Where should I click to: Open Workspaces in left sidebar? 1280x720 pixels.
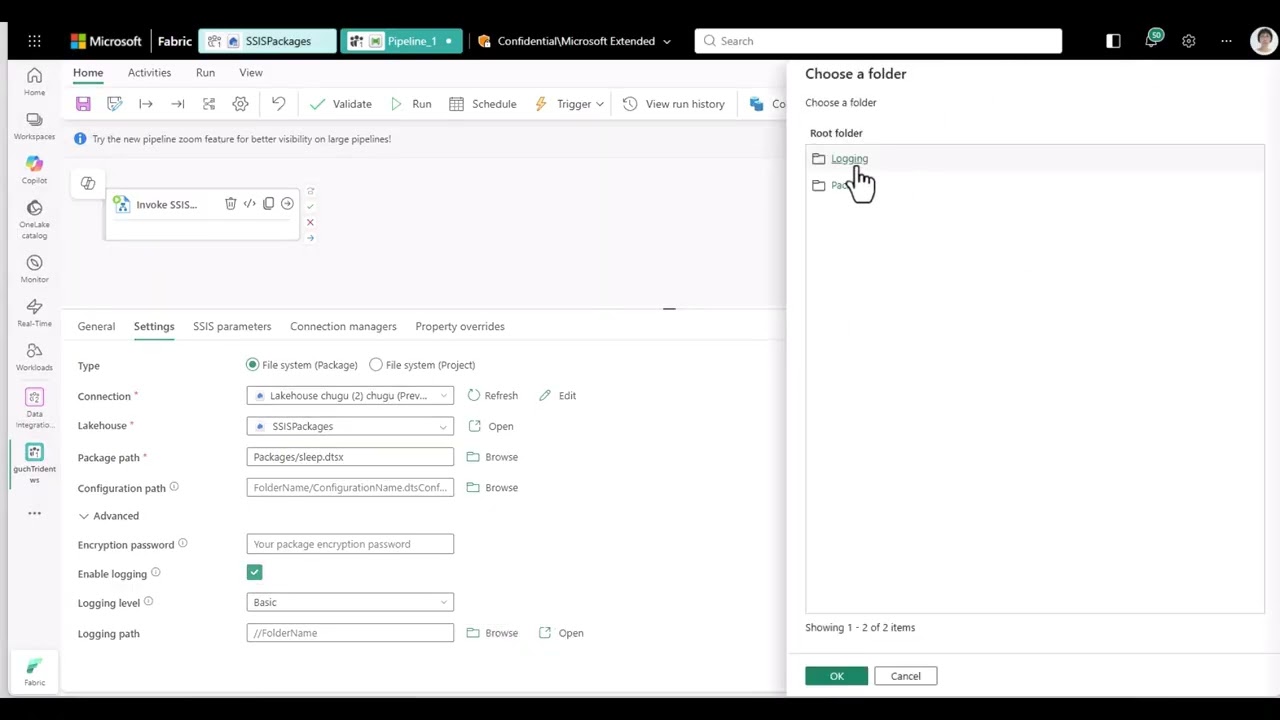point(34,126)
